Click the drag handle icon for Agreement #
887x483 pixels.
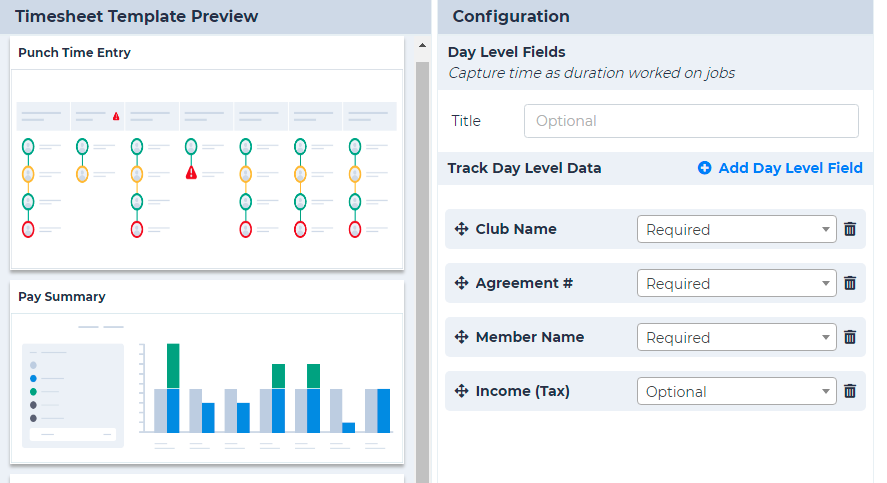pos(461,283)
